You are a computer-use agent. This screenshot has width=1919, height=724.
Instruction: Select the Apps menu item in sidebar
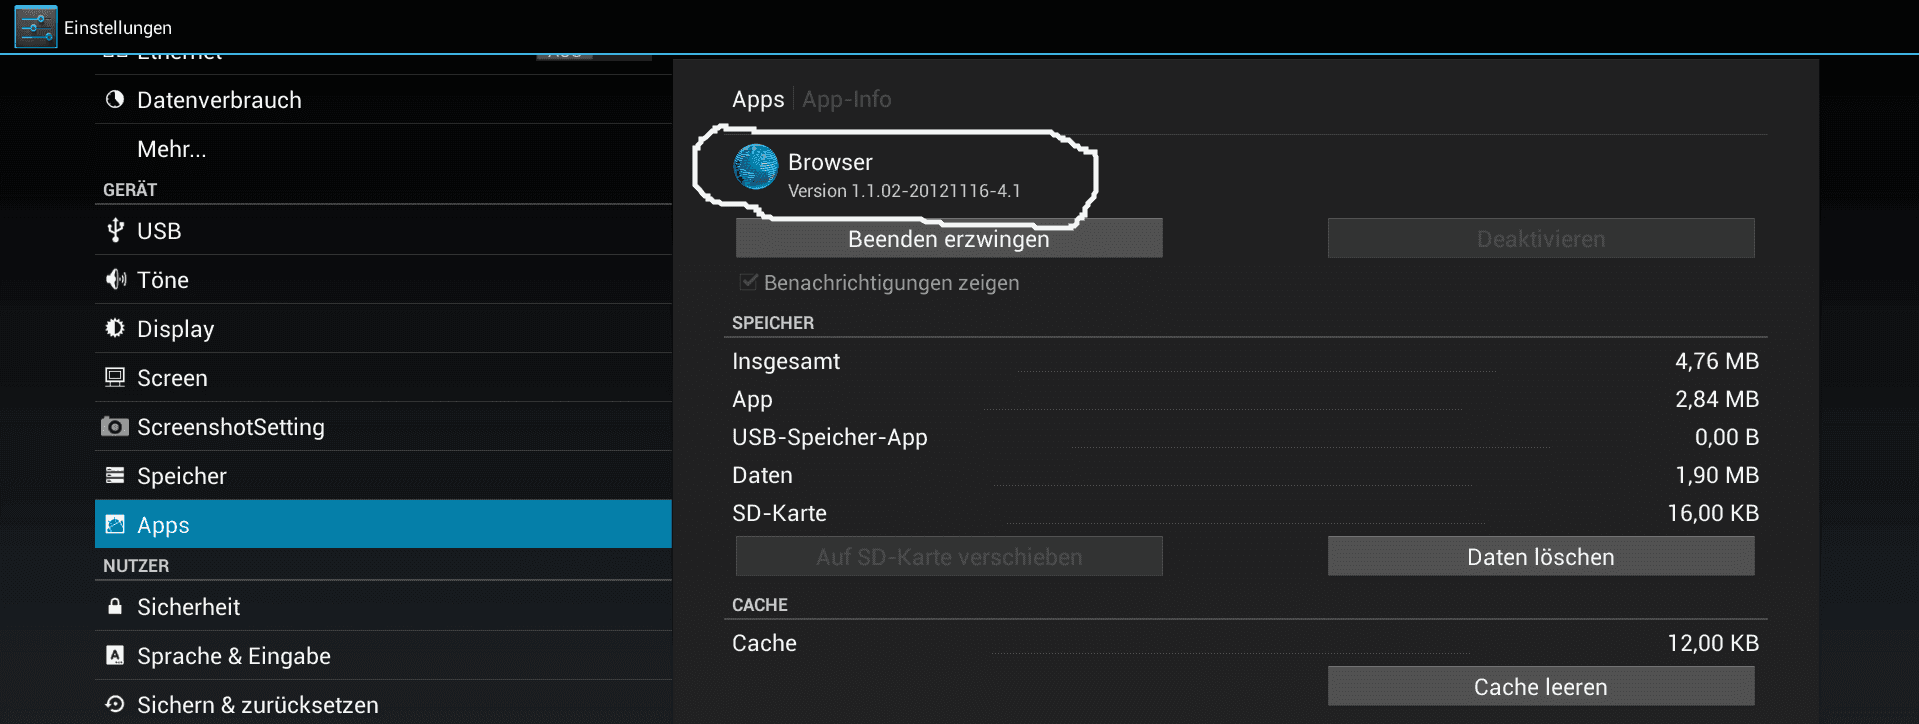[383, 524]
